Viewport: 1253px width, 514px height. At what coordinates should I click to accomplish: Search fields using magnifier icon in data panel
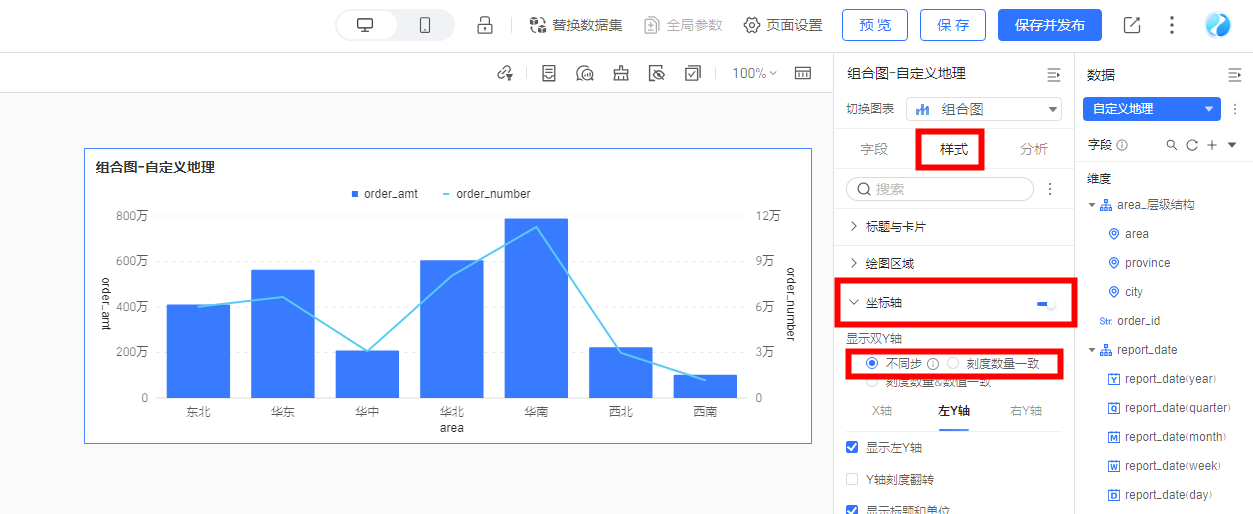[1172, 145]
